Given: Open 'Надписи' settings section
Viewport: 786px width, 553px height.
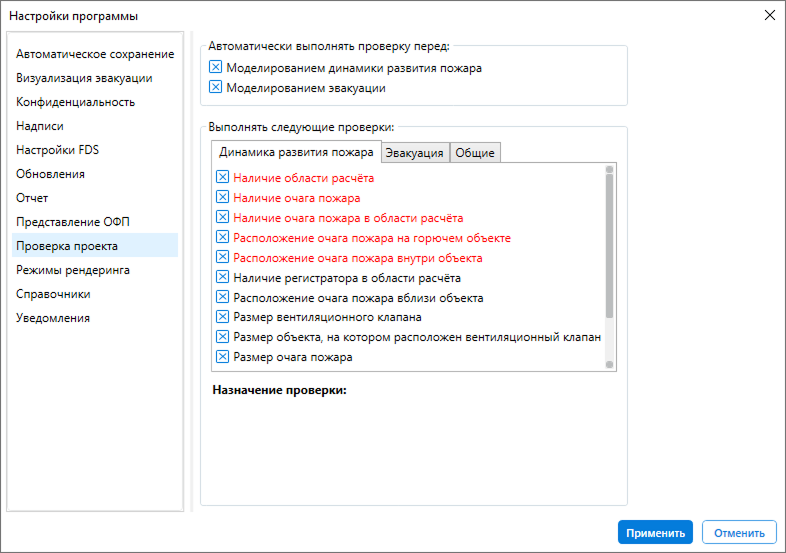Looking at the screenshot, I should (95, 126).
